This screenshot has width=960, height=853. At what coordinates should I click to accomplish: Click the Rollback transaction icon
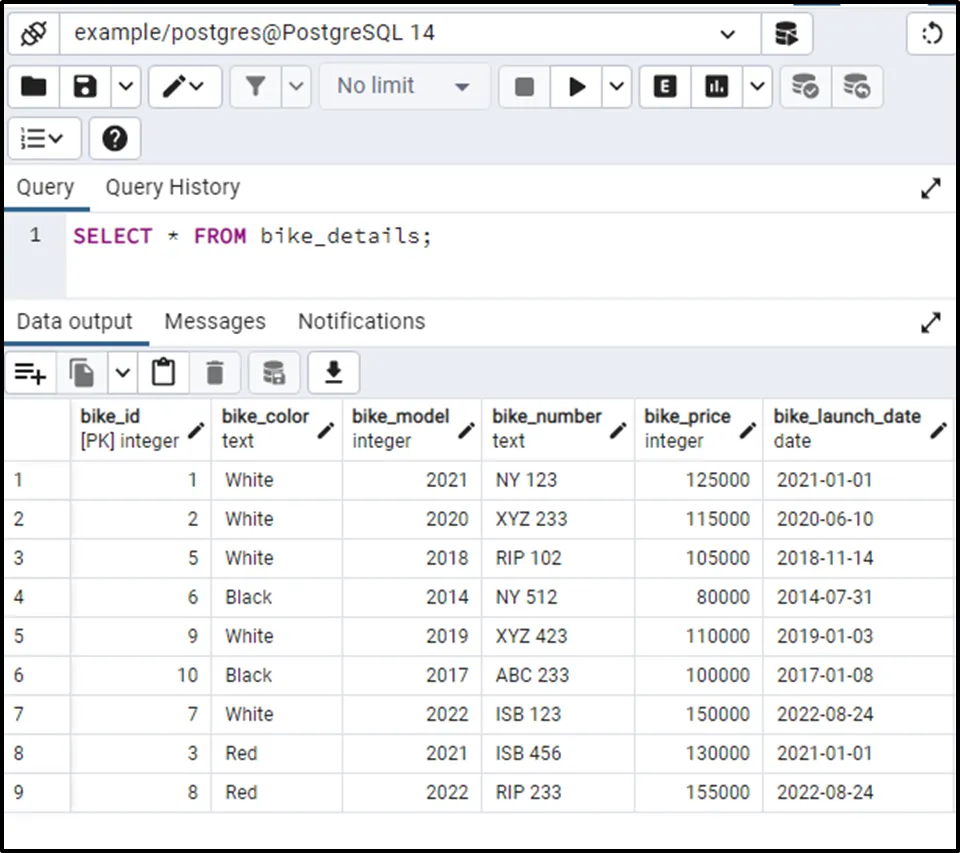(856, 87)
